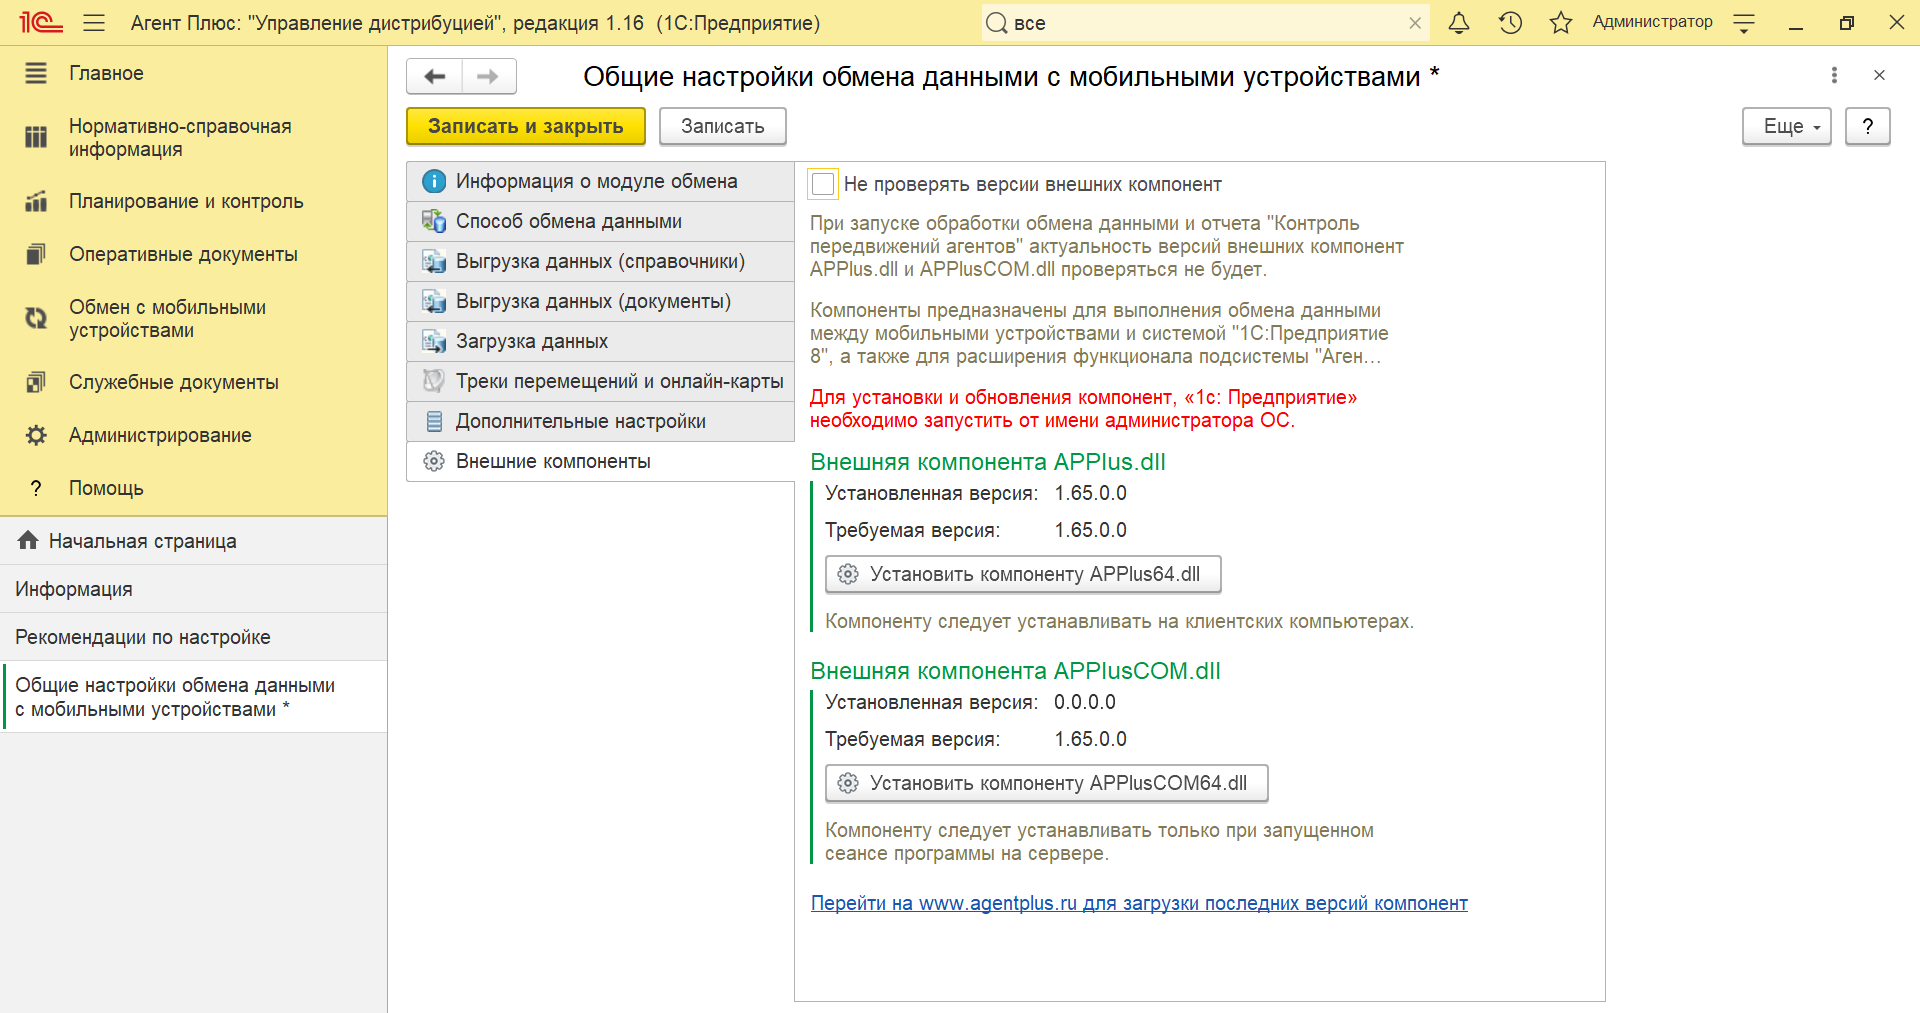Clear the search field with the X

(x=1415, y=23)
